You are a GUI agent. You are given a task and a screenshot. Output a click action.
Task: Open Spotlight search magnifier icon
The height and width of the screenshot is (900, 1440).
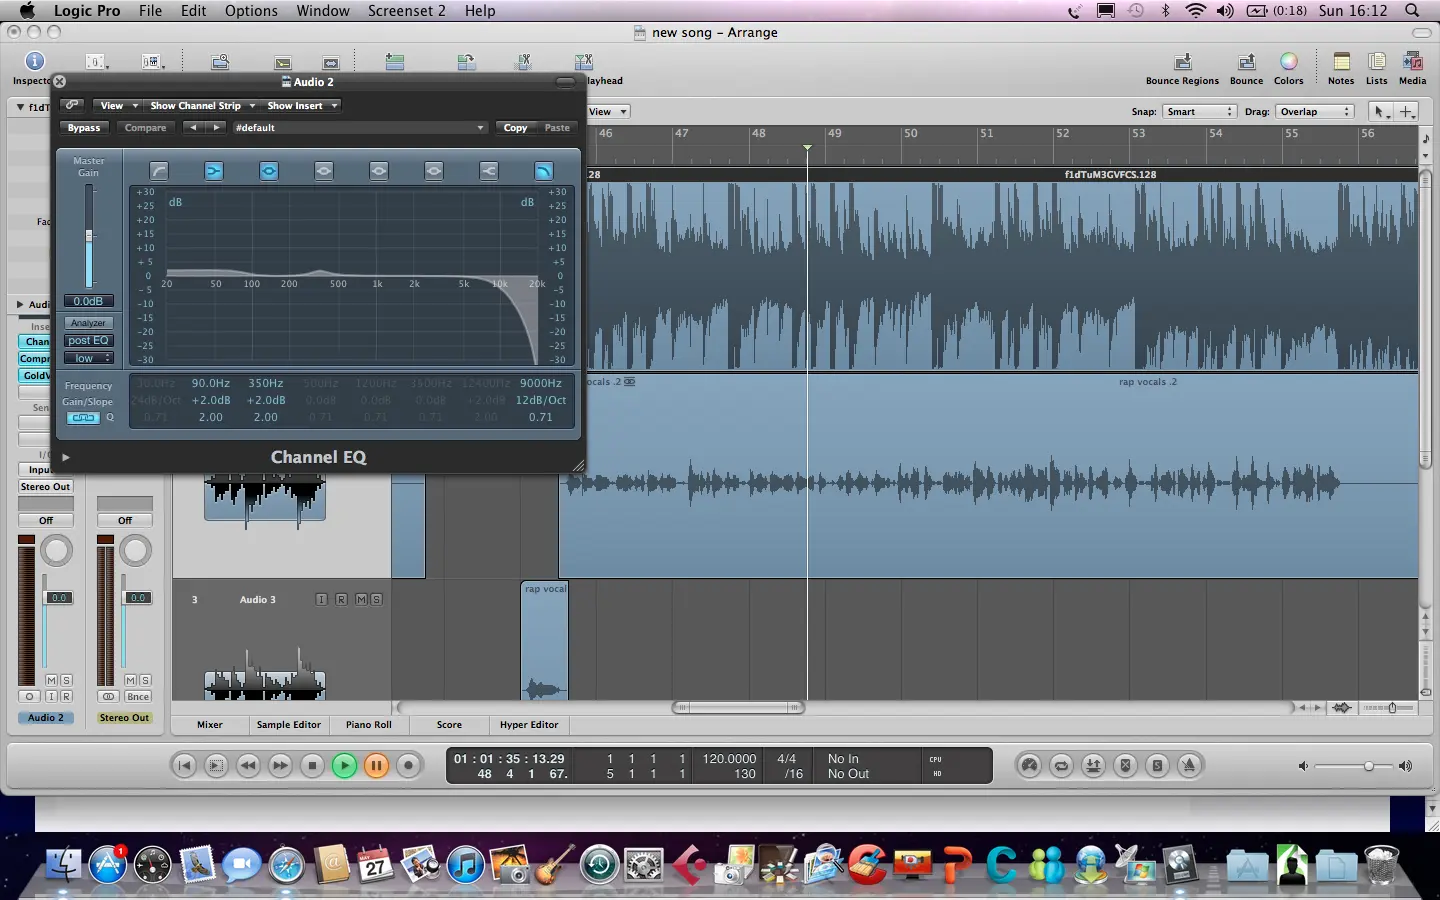(1412, 10)
